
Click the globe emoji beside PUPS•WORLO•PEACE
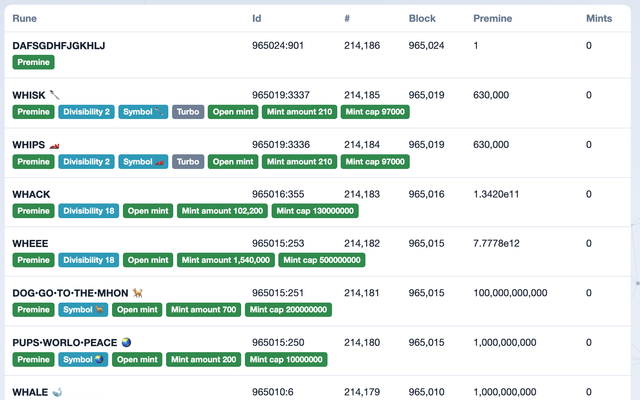click(127, 342)
